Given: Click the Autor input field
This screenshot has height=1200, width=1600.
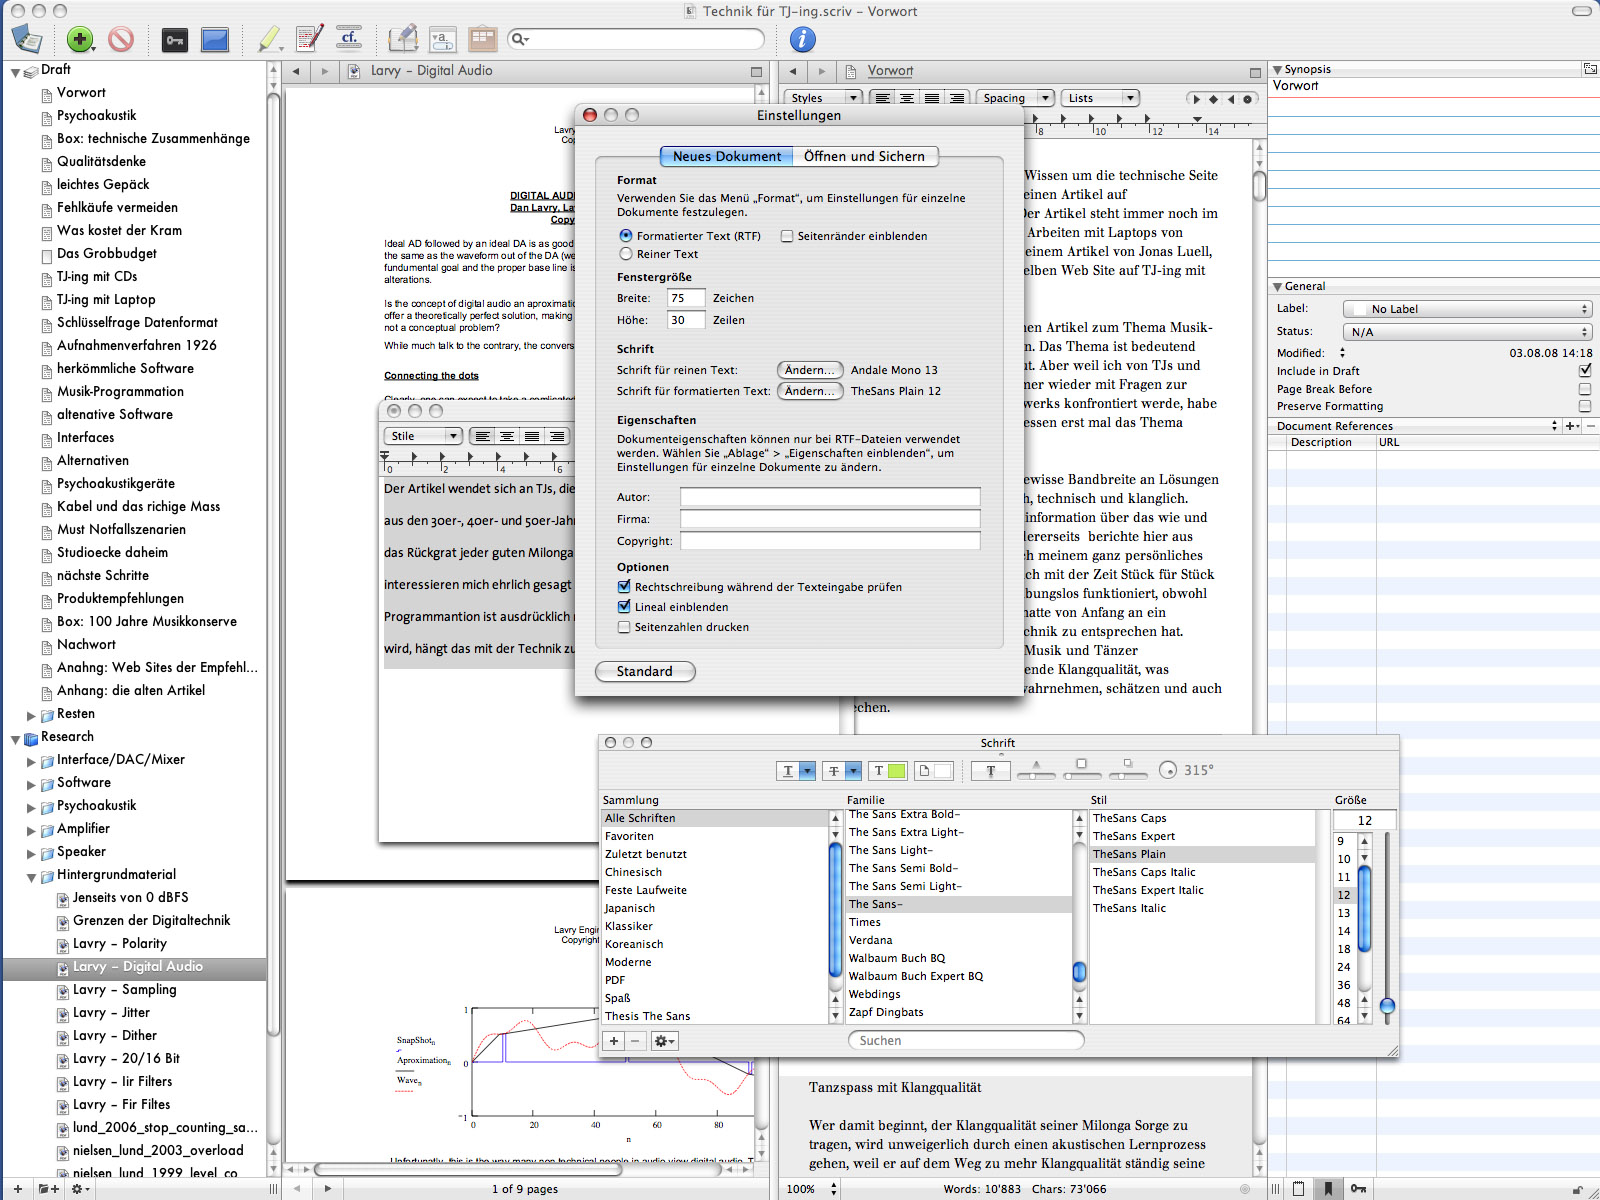Looking at the screenshot, I should click(x=830, y=497).
